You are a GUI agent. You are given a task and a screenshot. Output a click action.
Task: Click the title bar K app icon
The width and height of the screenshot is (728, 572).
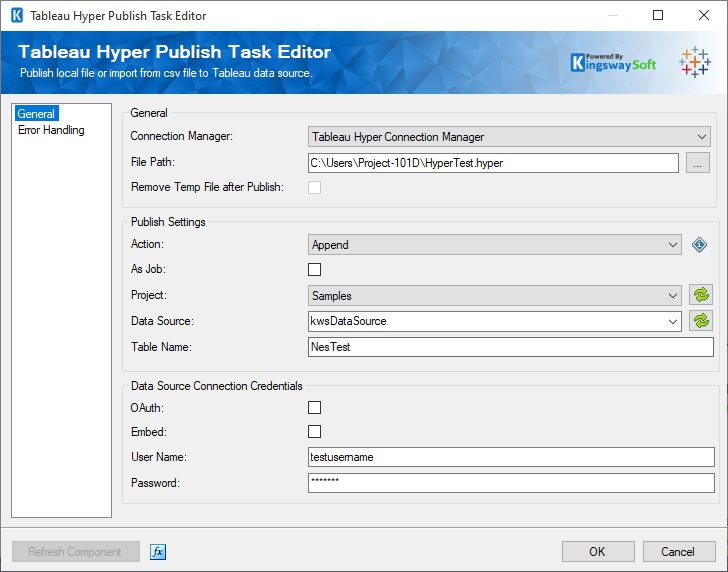[17, 15]
